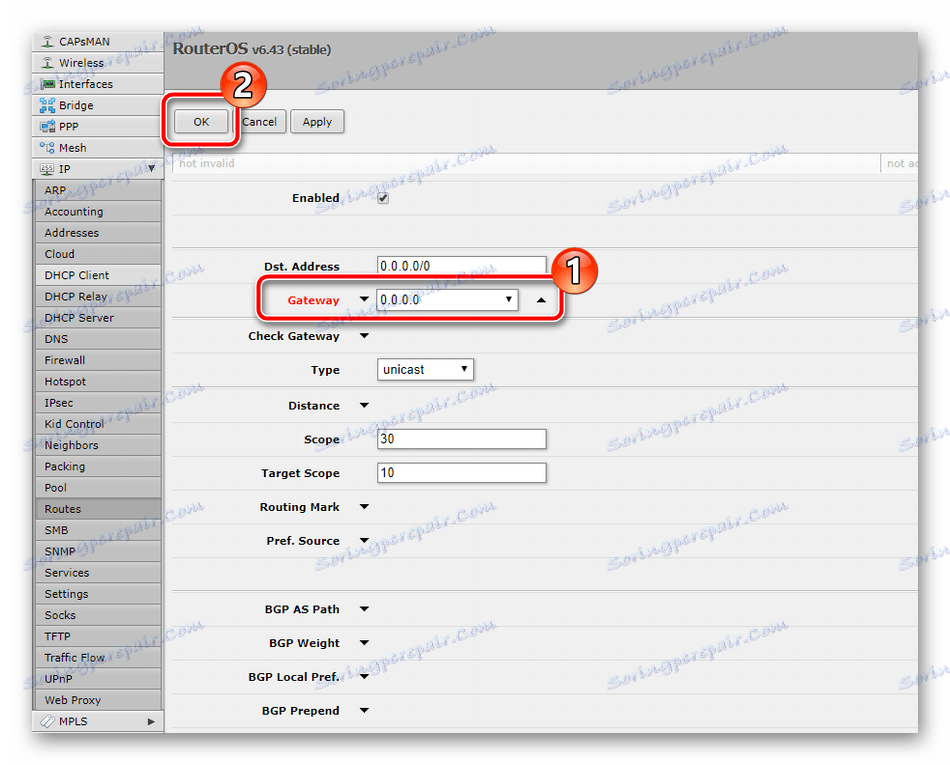Image resolution: width=950 pixels, height=765 pixels.
Task: Open the SMB submenu item
Action: pos(99,530)
